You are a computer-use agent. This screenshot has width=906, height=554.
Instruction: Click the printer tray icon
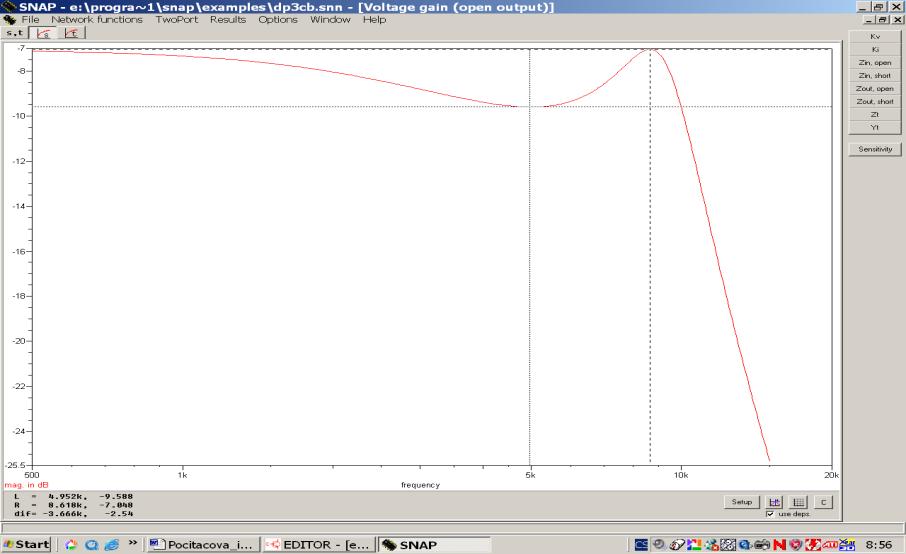(763, 544)
